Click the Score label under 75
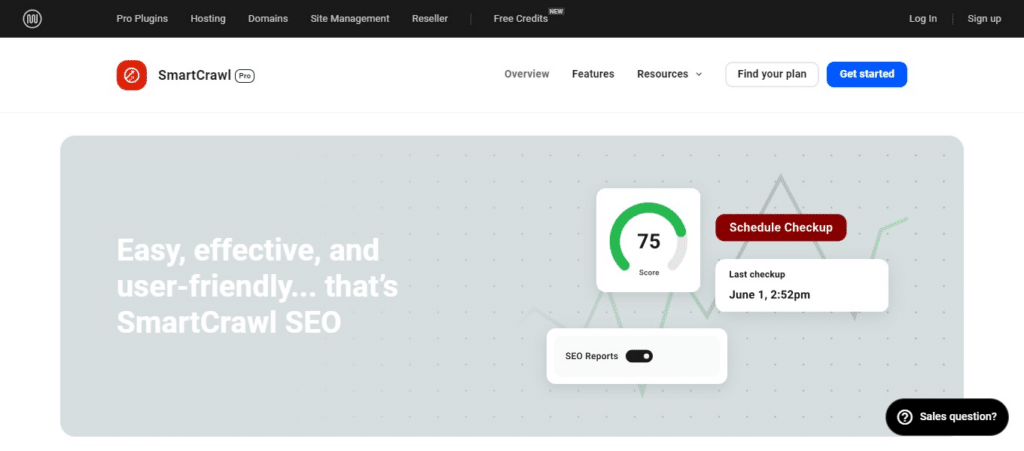This screenshot has width=1024, height=451. point(648,273)
